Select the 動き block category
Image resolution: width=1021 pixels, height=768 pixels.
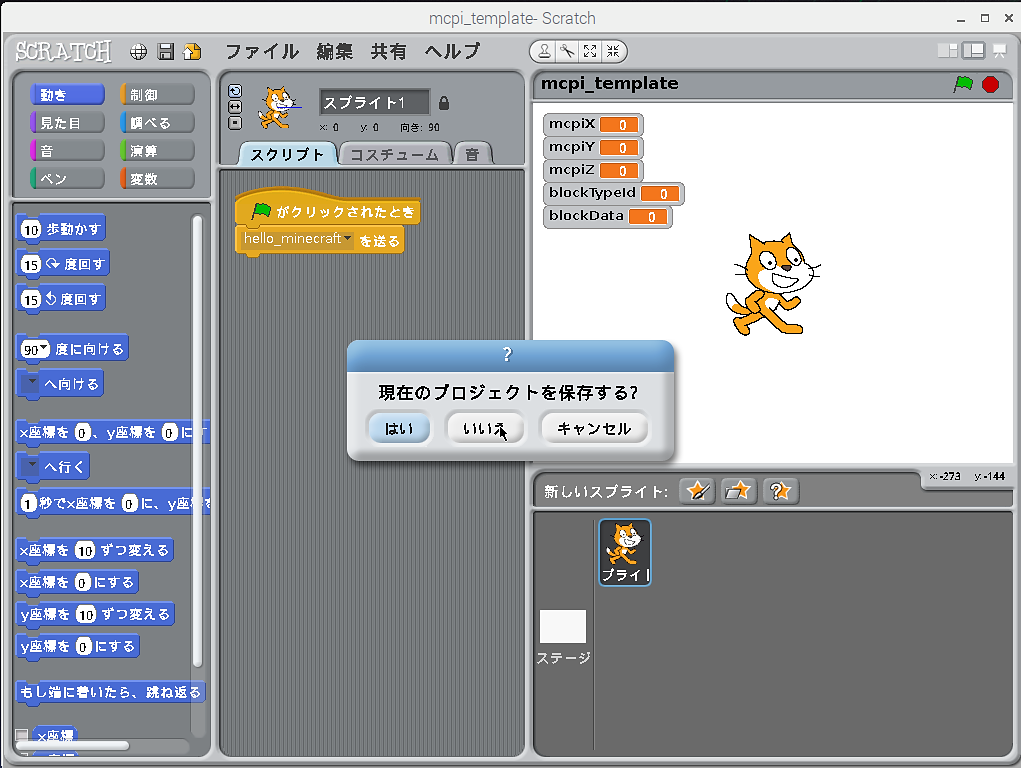pyautogui.click(x=67, y=94)
